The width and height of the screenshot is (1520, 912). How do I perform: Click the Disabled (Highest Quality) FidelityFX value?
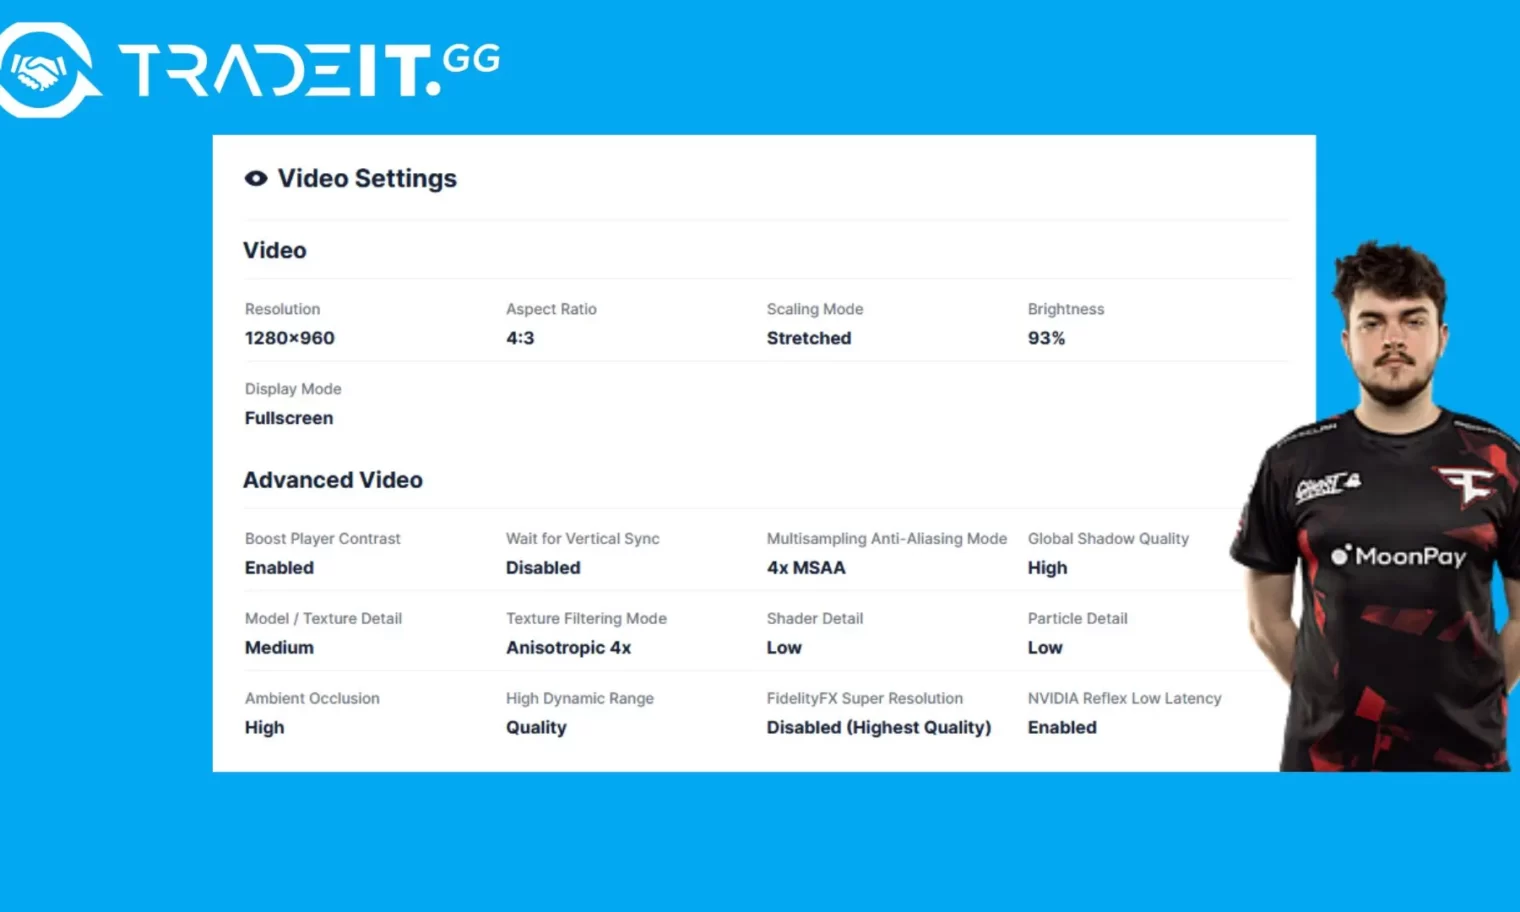point(879,728)
